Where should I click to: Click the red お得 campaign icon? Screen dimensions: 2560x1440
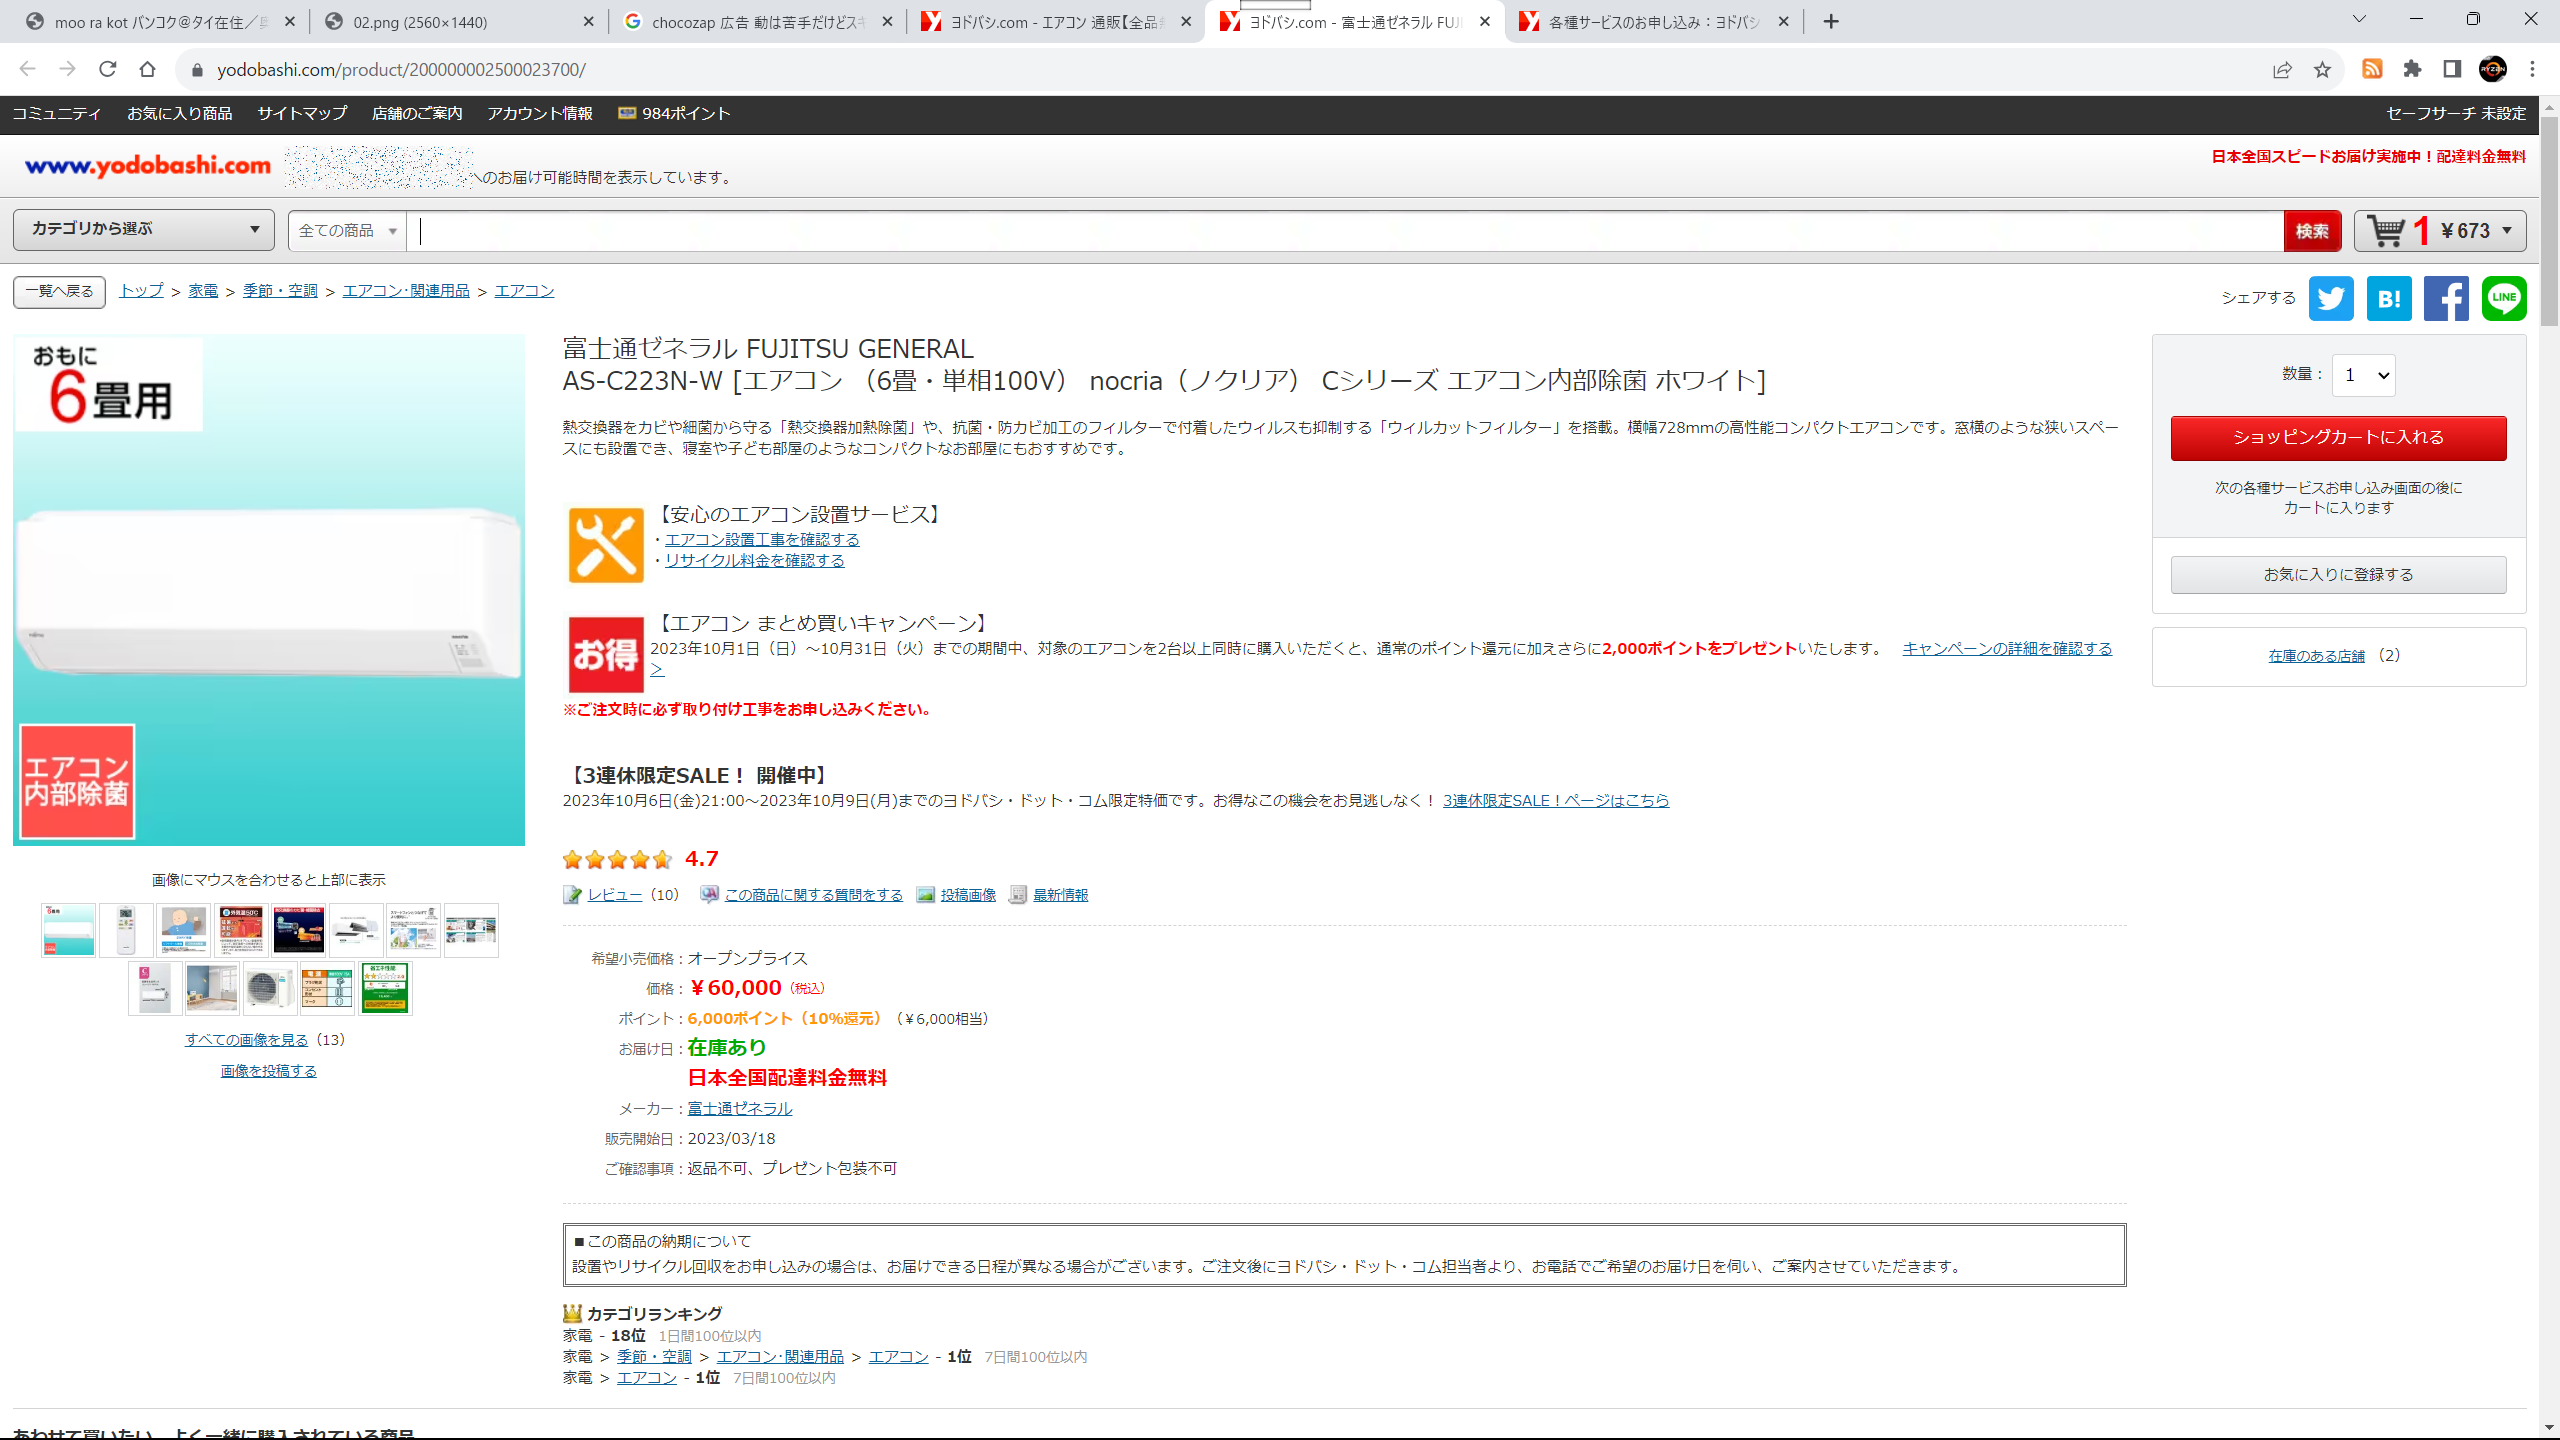[x=605, y=655]
